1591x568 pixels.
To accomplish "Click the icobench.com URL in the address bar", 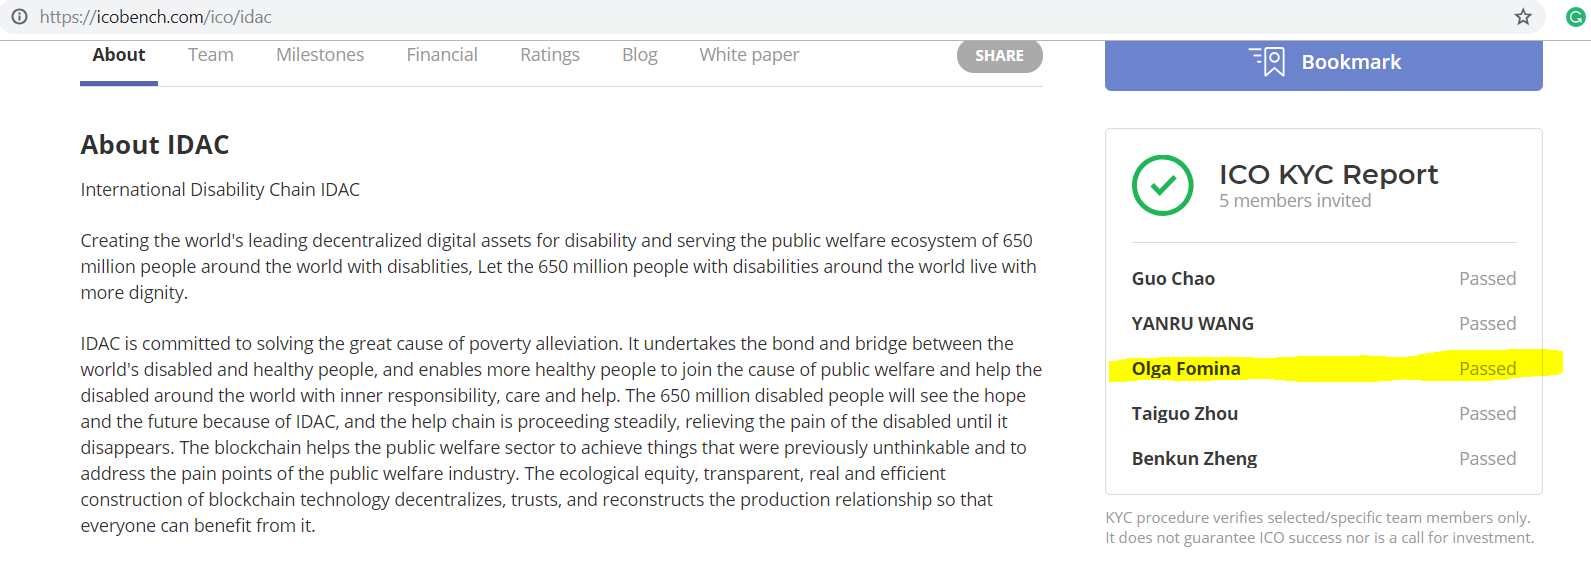I will 156,17.
